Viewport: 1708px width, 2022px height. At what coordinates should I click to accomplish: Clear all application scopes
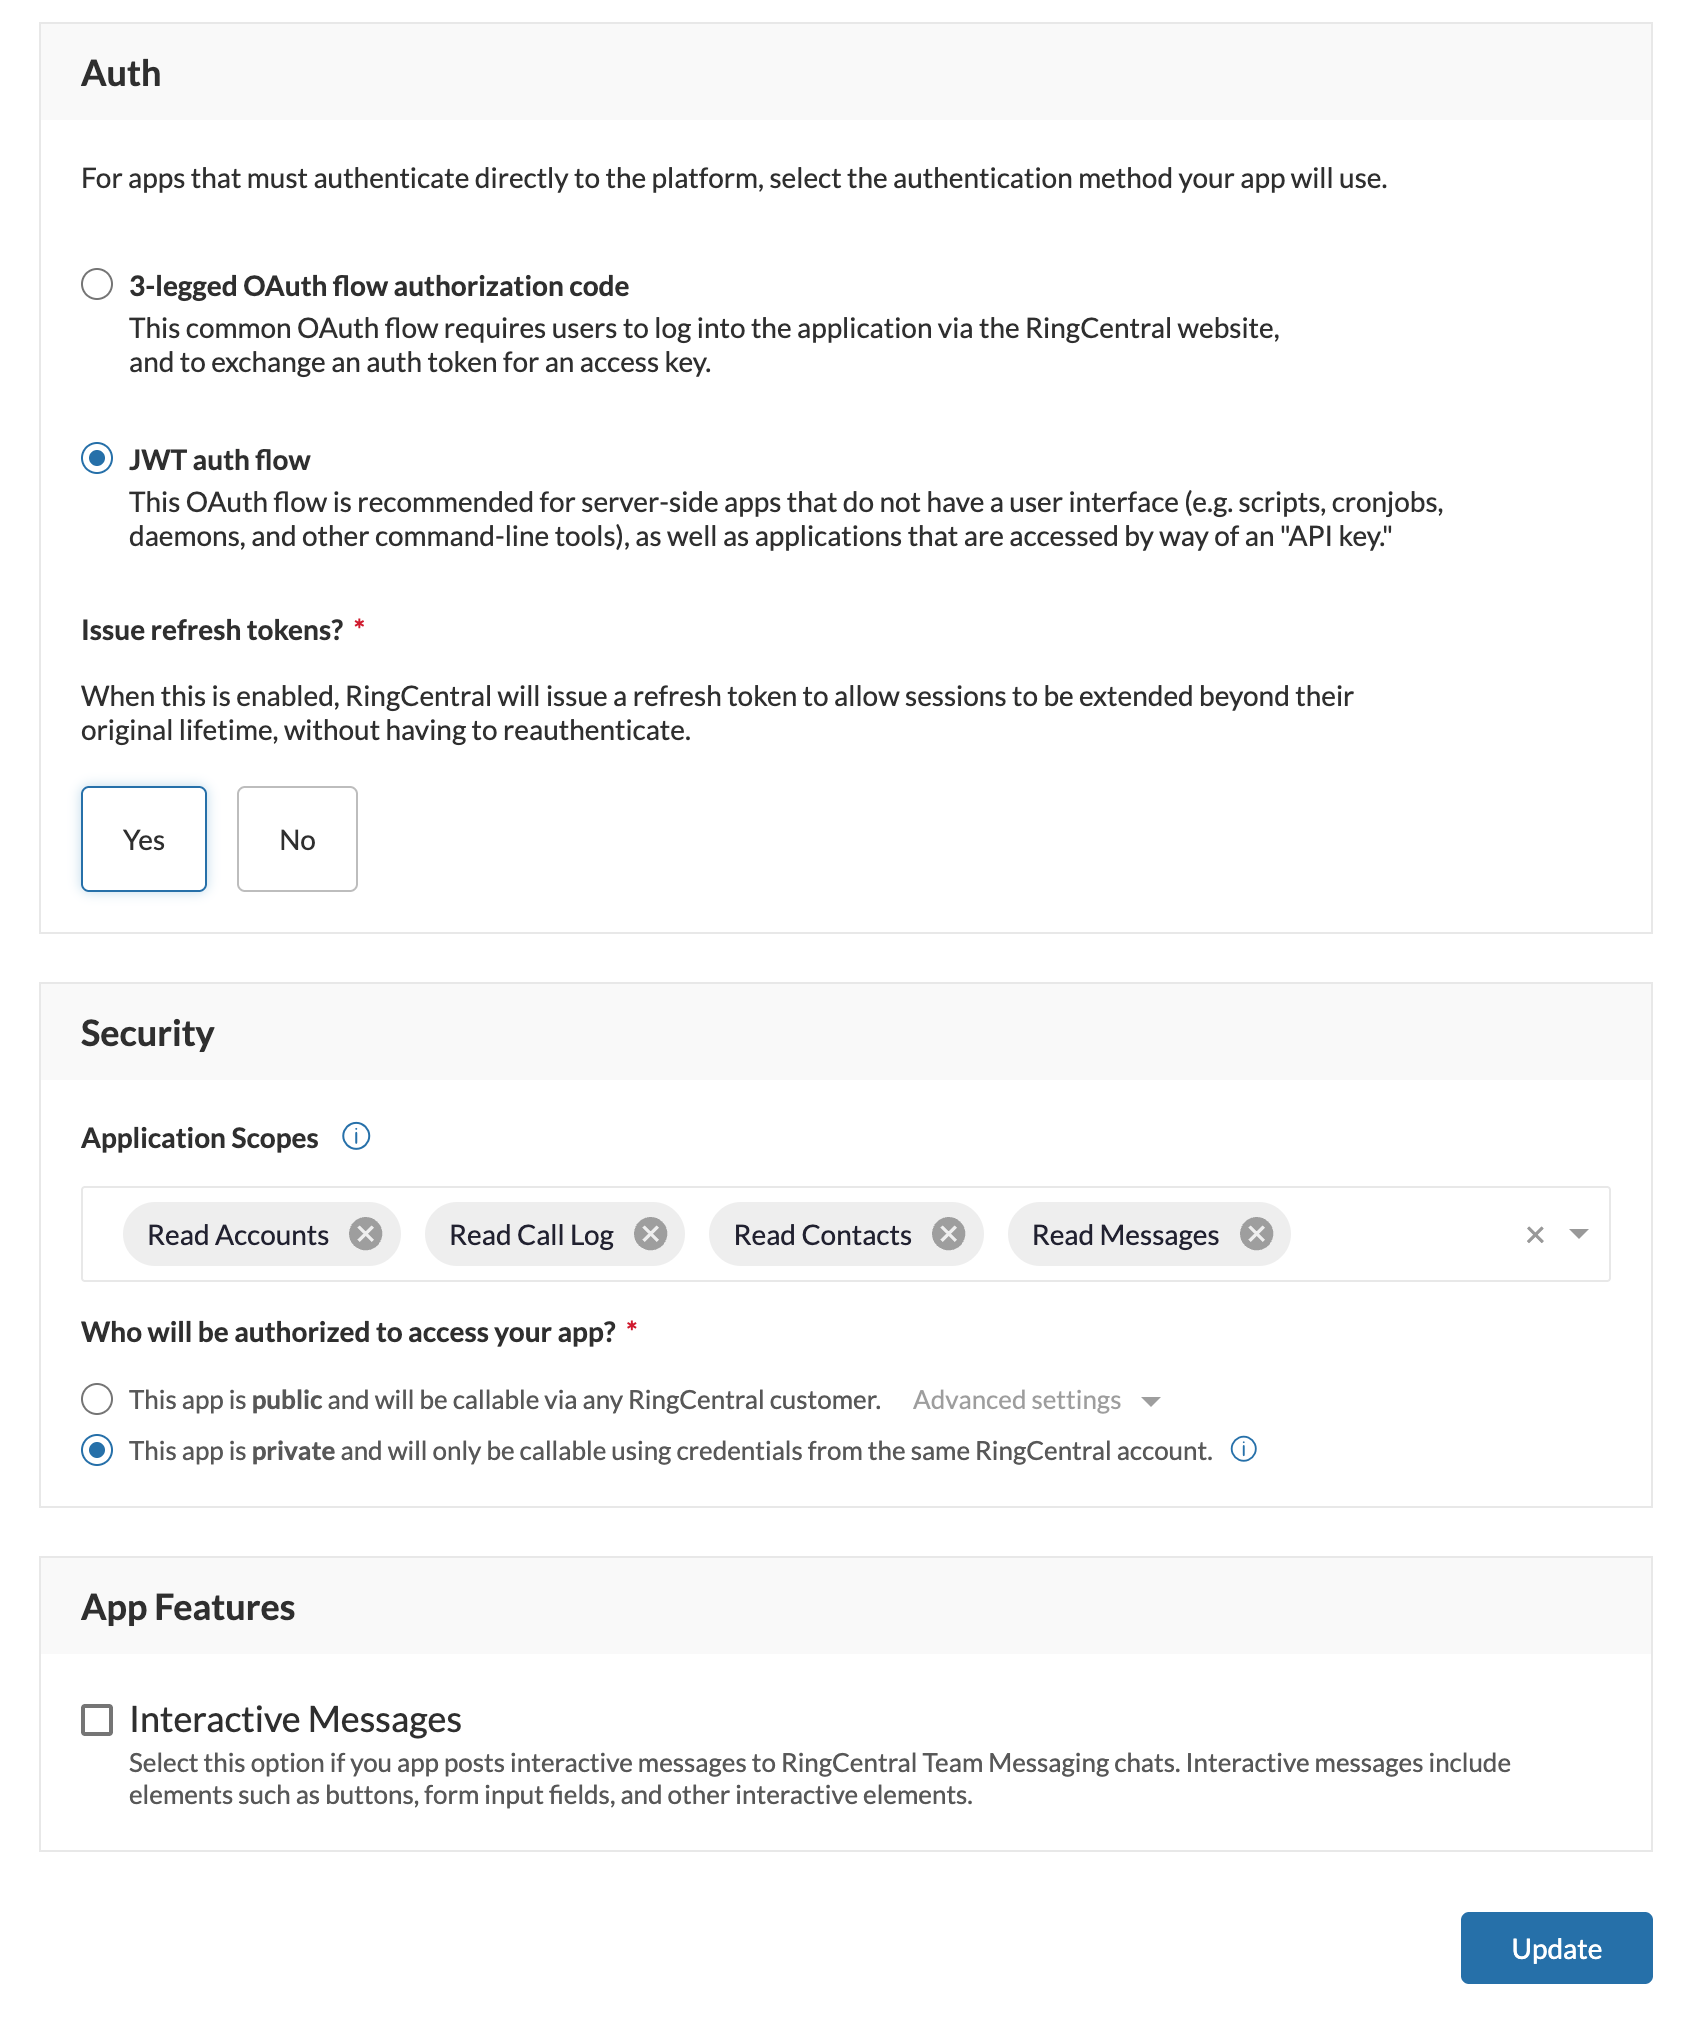[x=1533, y=1234]
